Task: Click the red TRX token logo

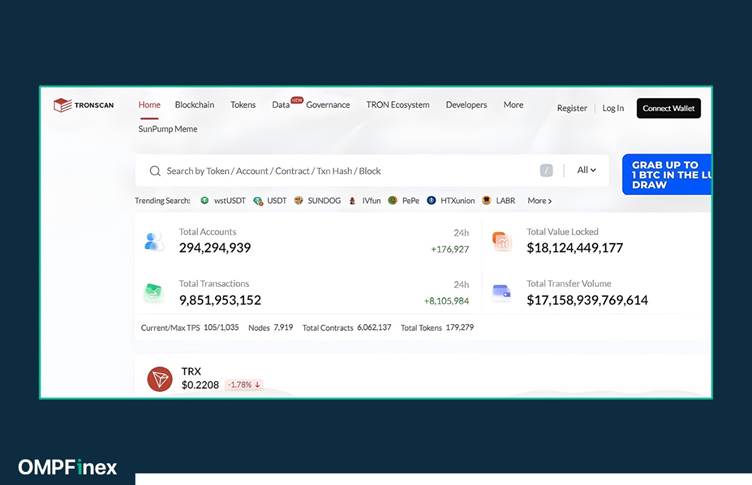Action: click(x=160, y=379)
